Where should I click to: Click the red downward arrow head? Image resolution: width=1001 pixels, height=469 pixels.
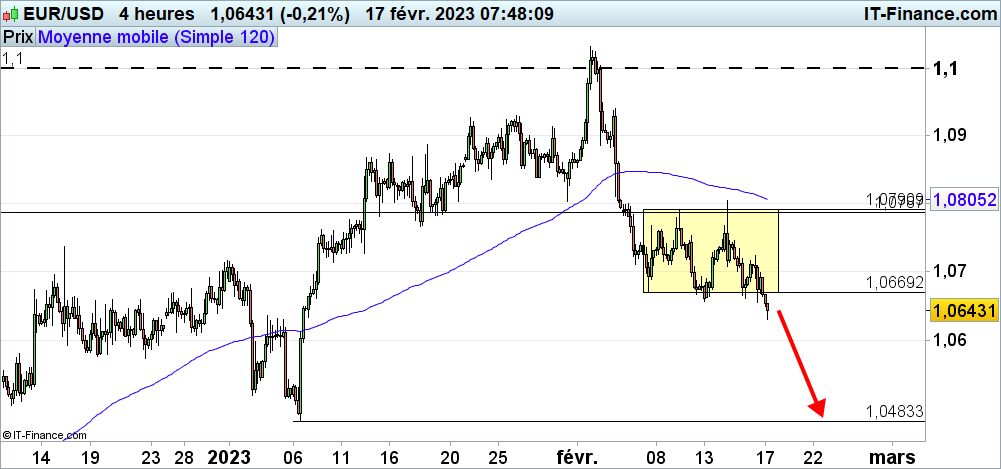coord(819,407)
